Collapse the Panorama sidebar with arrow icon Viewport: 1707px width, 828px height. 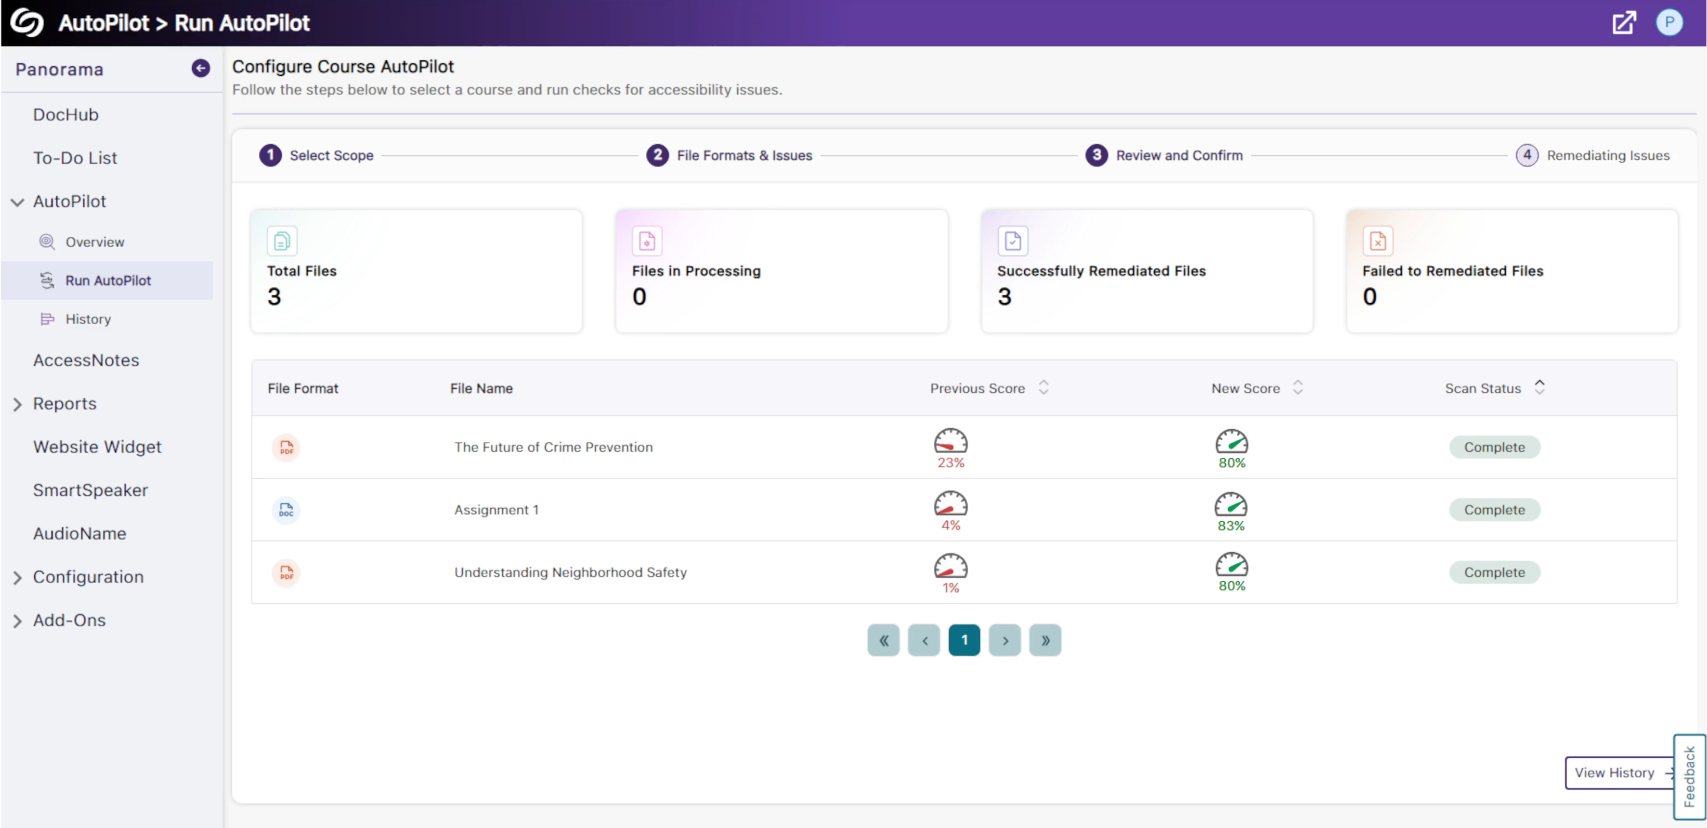[201, 68]
